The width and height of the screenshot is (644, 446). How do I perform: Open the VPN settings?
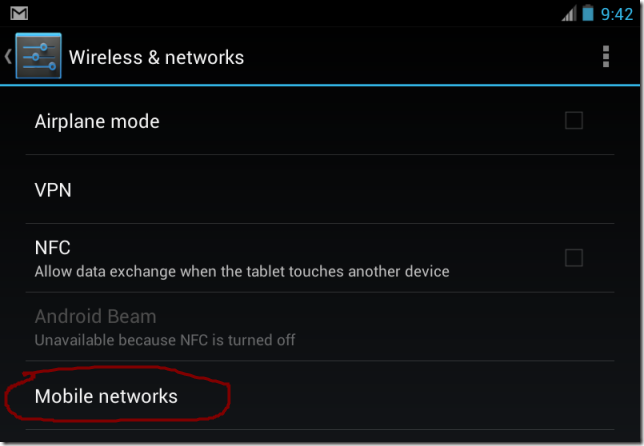point(53,189)
